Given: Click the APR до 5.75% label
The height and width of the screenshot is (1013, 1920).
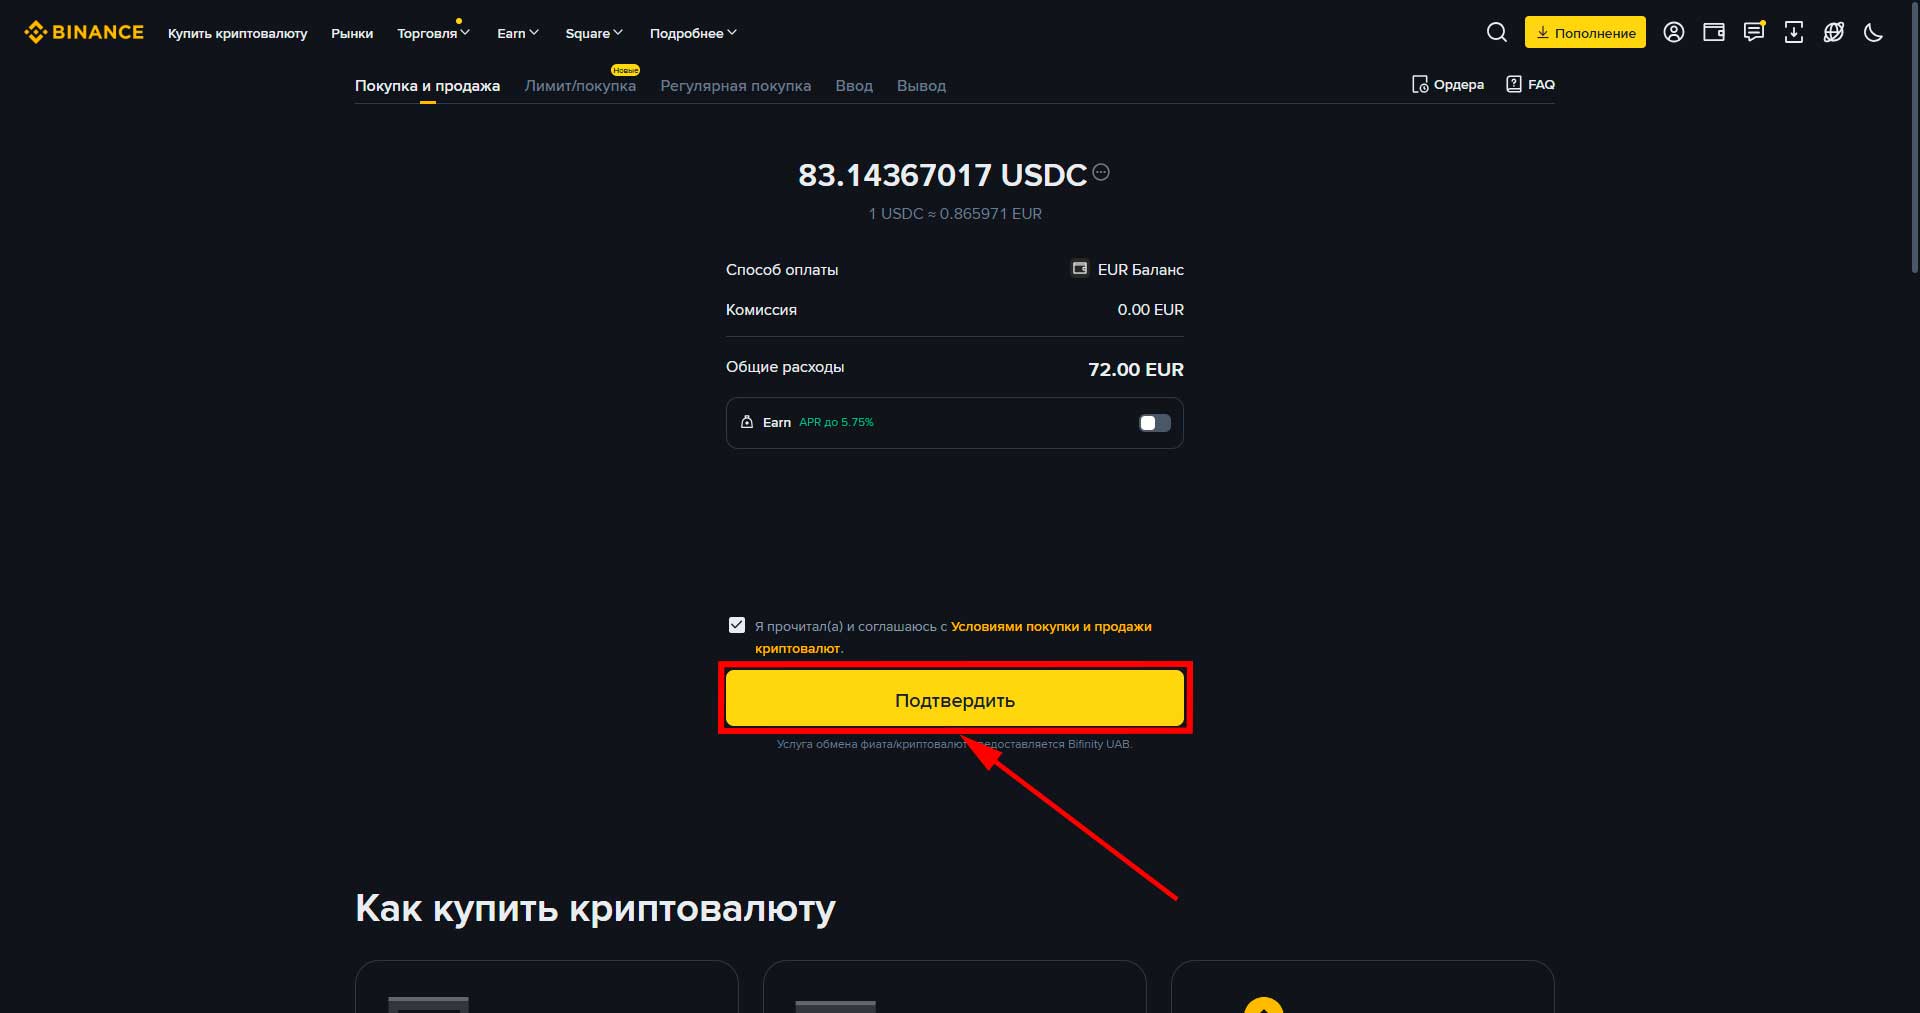Looking at the screenshot, I should 836,422.
